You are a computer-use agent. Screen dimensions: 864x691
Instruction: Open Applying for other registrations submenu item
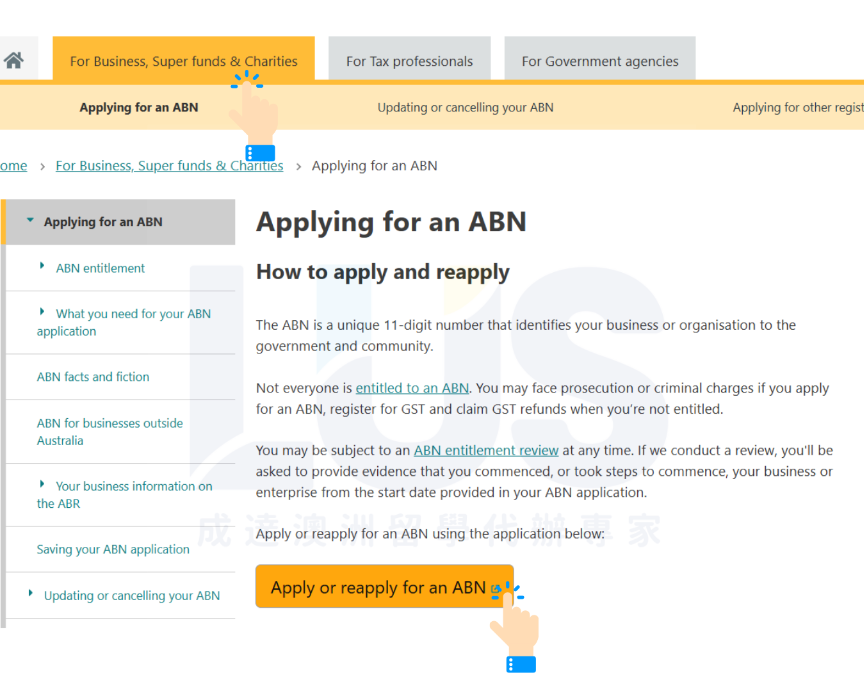797,107
